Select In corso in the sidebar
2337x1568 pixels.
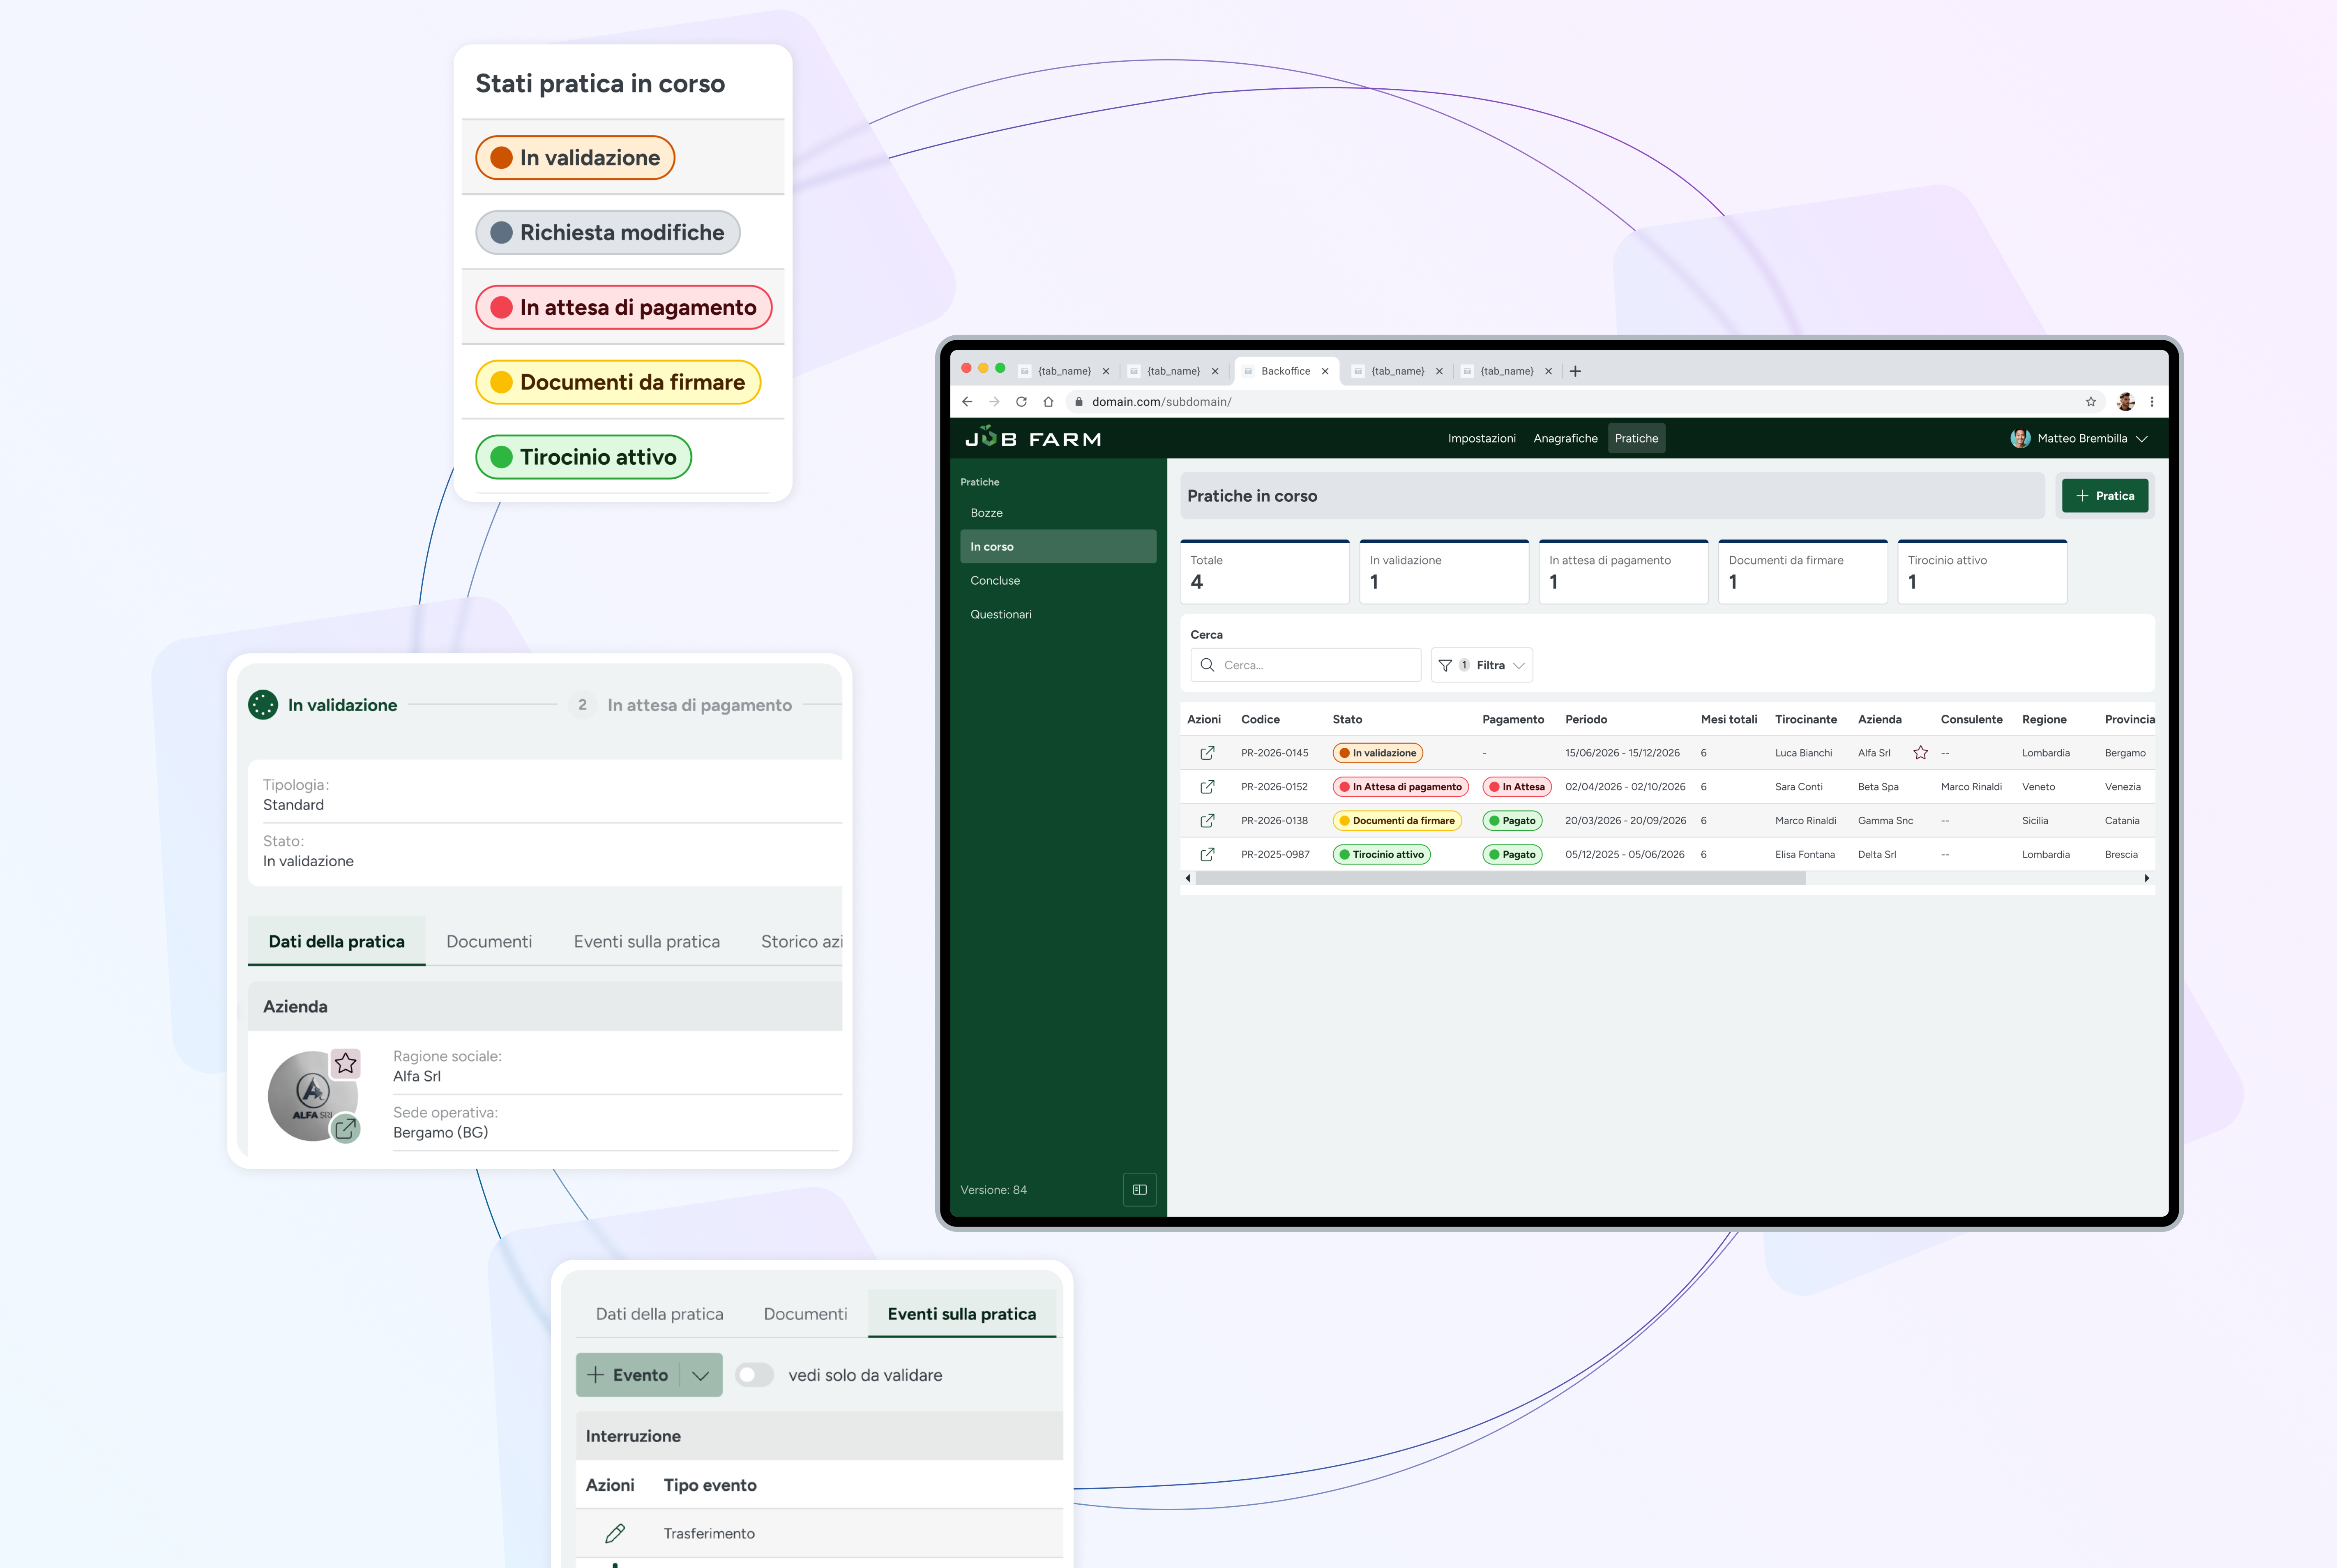1058,547
